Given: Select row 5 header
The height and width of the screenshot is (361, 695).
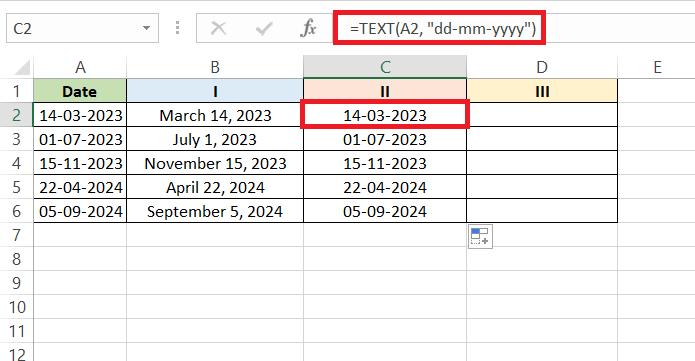Looking at the screenshot, I should coord(16,187).
